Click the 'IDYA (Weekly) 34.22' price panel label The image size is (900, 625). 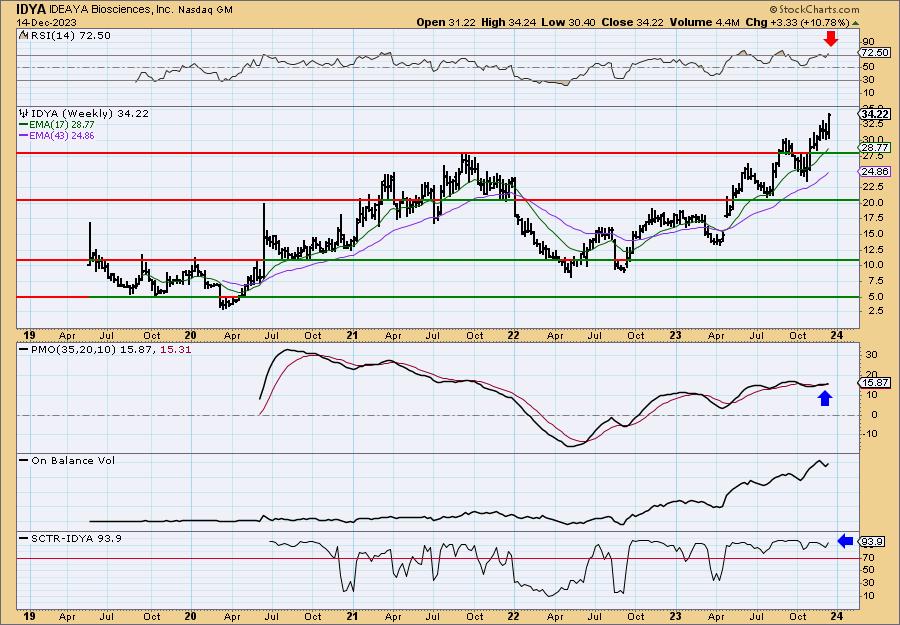[90, 114]
